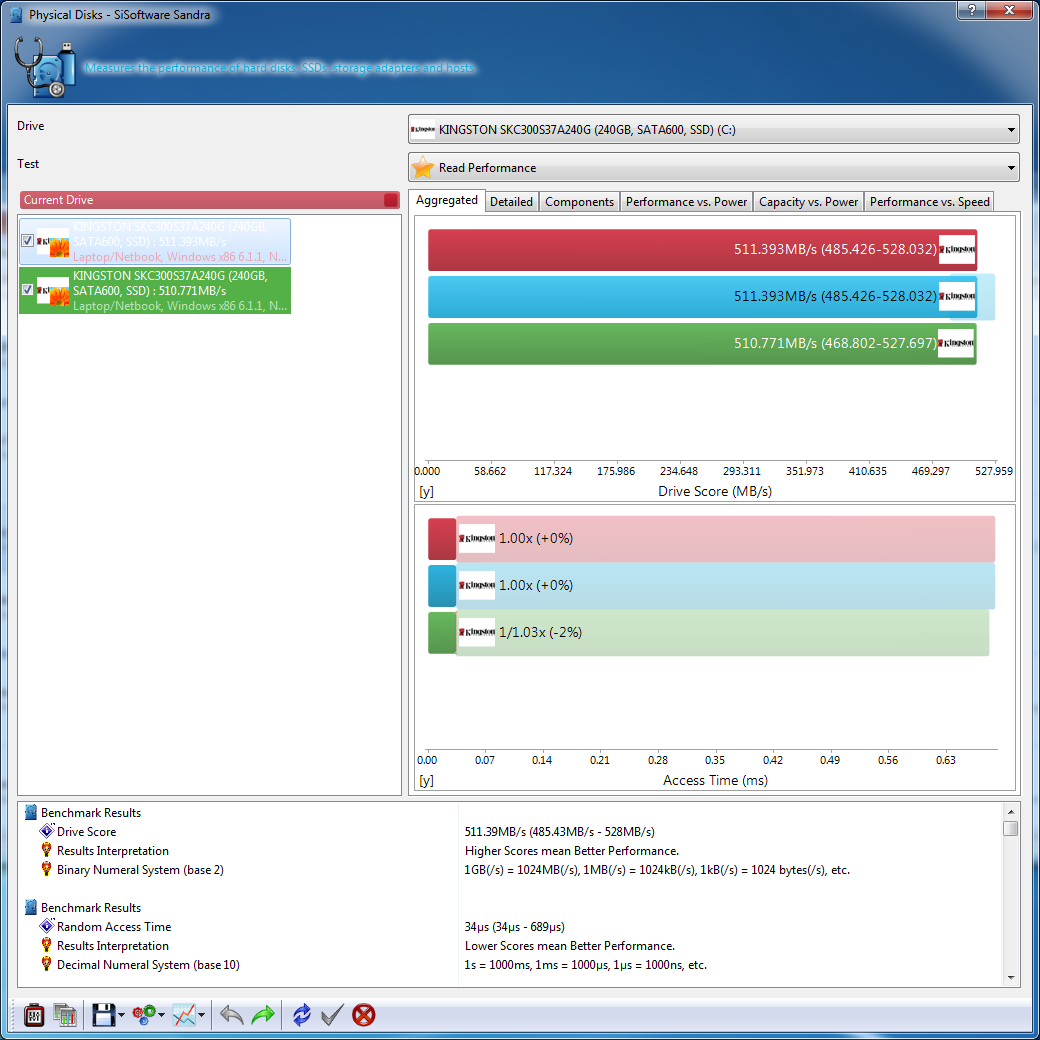1040x1040 pixels.
Task: Click 'Higher Scores mean Better Performance.' text
Action: pyautogui.click(x=572, y=851)
